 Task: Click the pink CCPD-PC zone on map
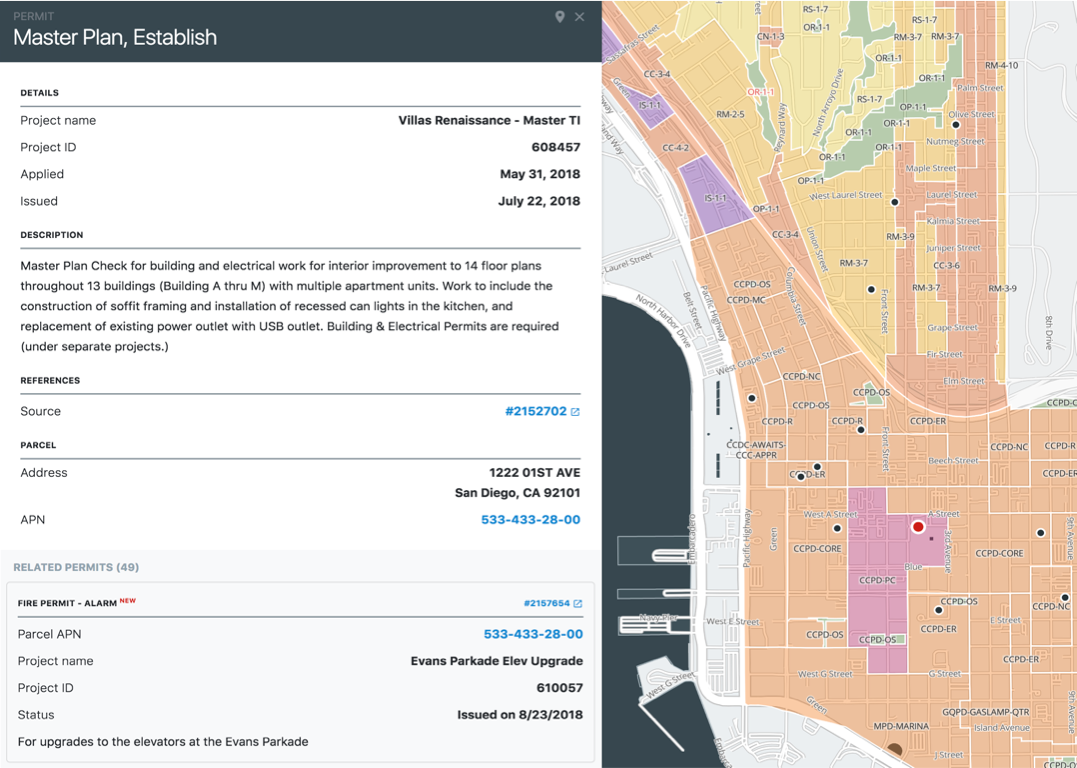[877, 560]
